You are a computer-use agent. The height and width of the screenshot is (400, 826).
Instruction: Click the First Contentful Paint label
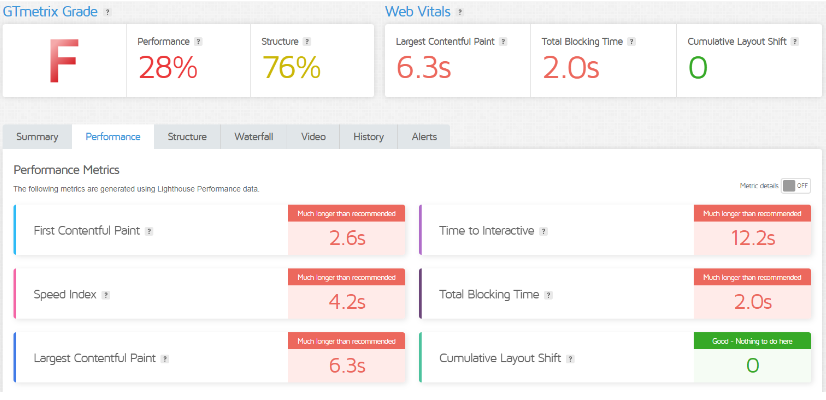(x=87, y=231)
